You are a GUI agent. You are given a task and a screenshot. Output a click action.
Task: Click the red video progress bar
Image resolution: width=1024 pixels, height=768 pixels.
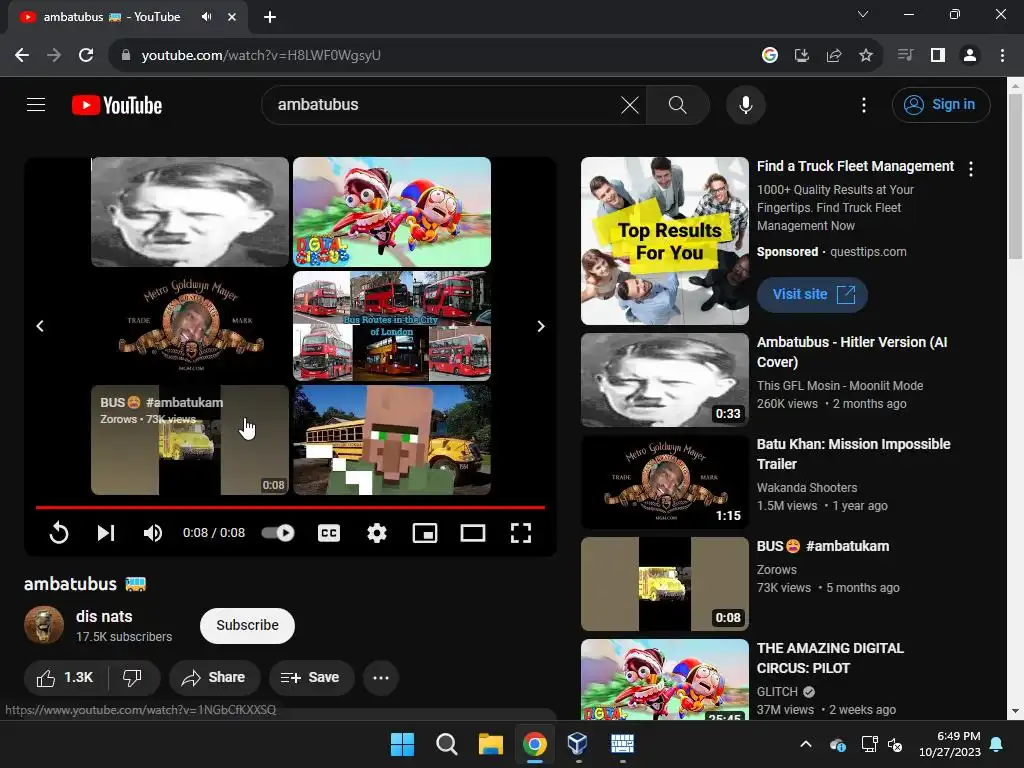click(290, 507)
